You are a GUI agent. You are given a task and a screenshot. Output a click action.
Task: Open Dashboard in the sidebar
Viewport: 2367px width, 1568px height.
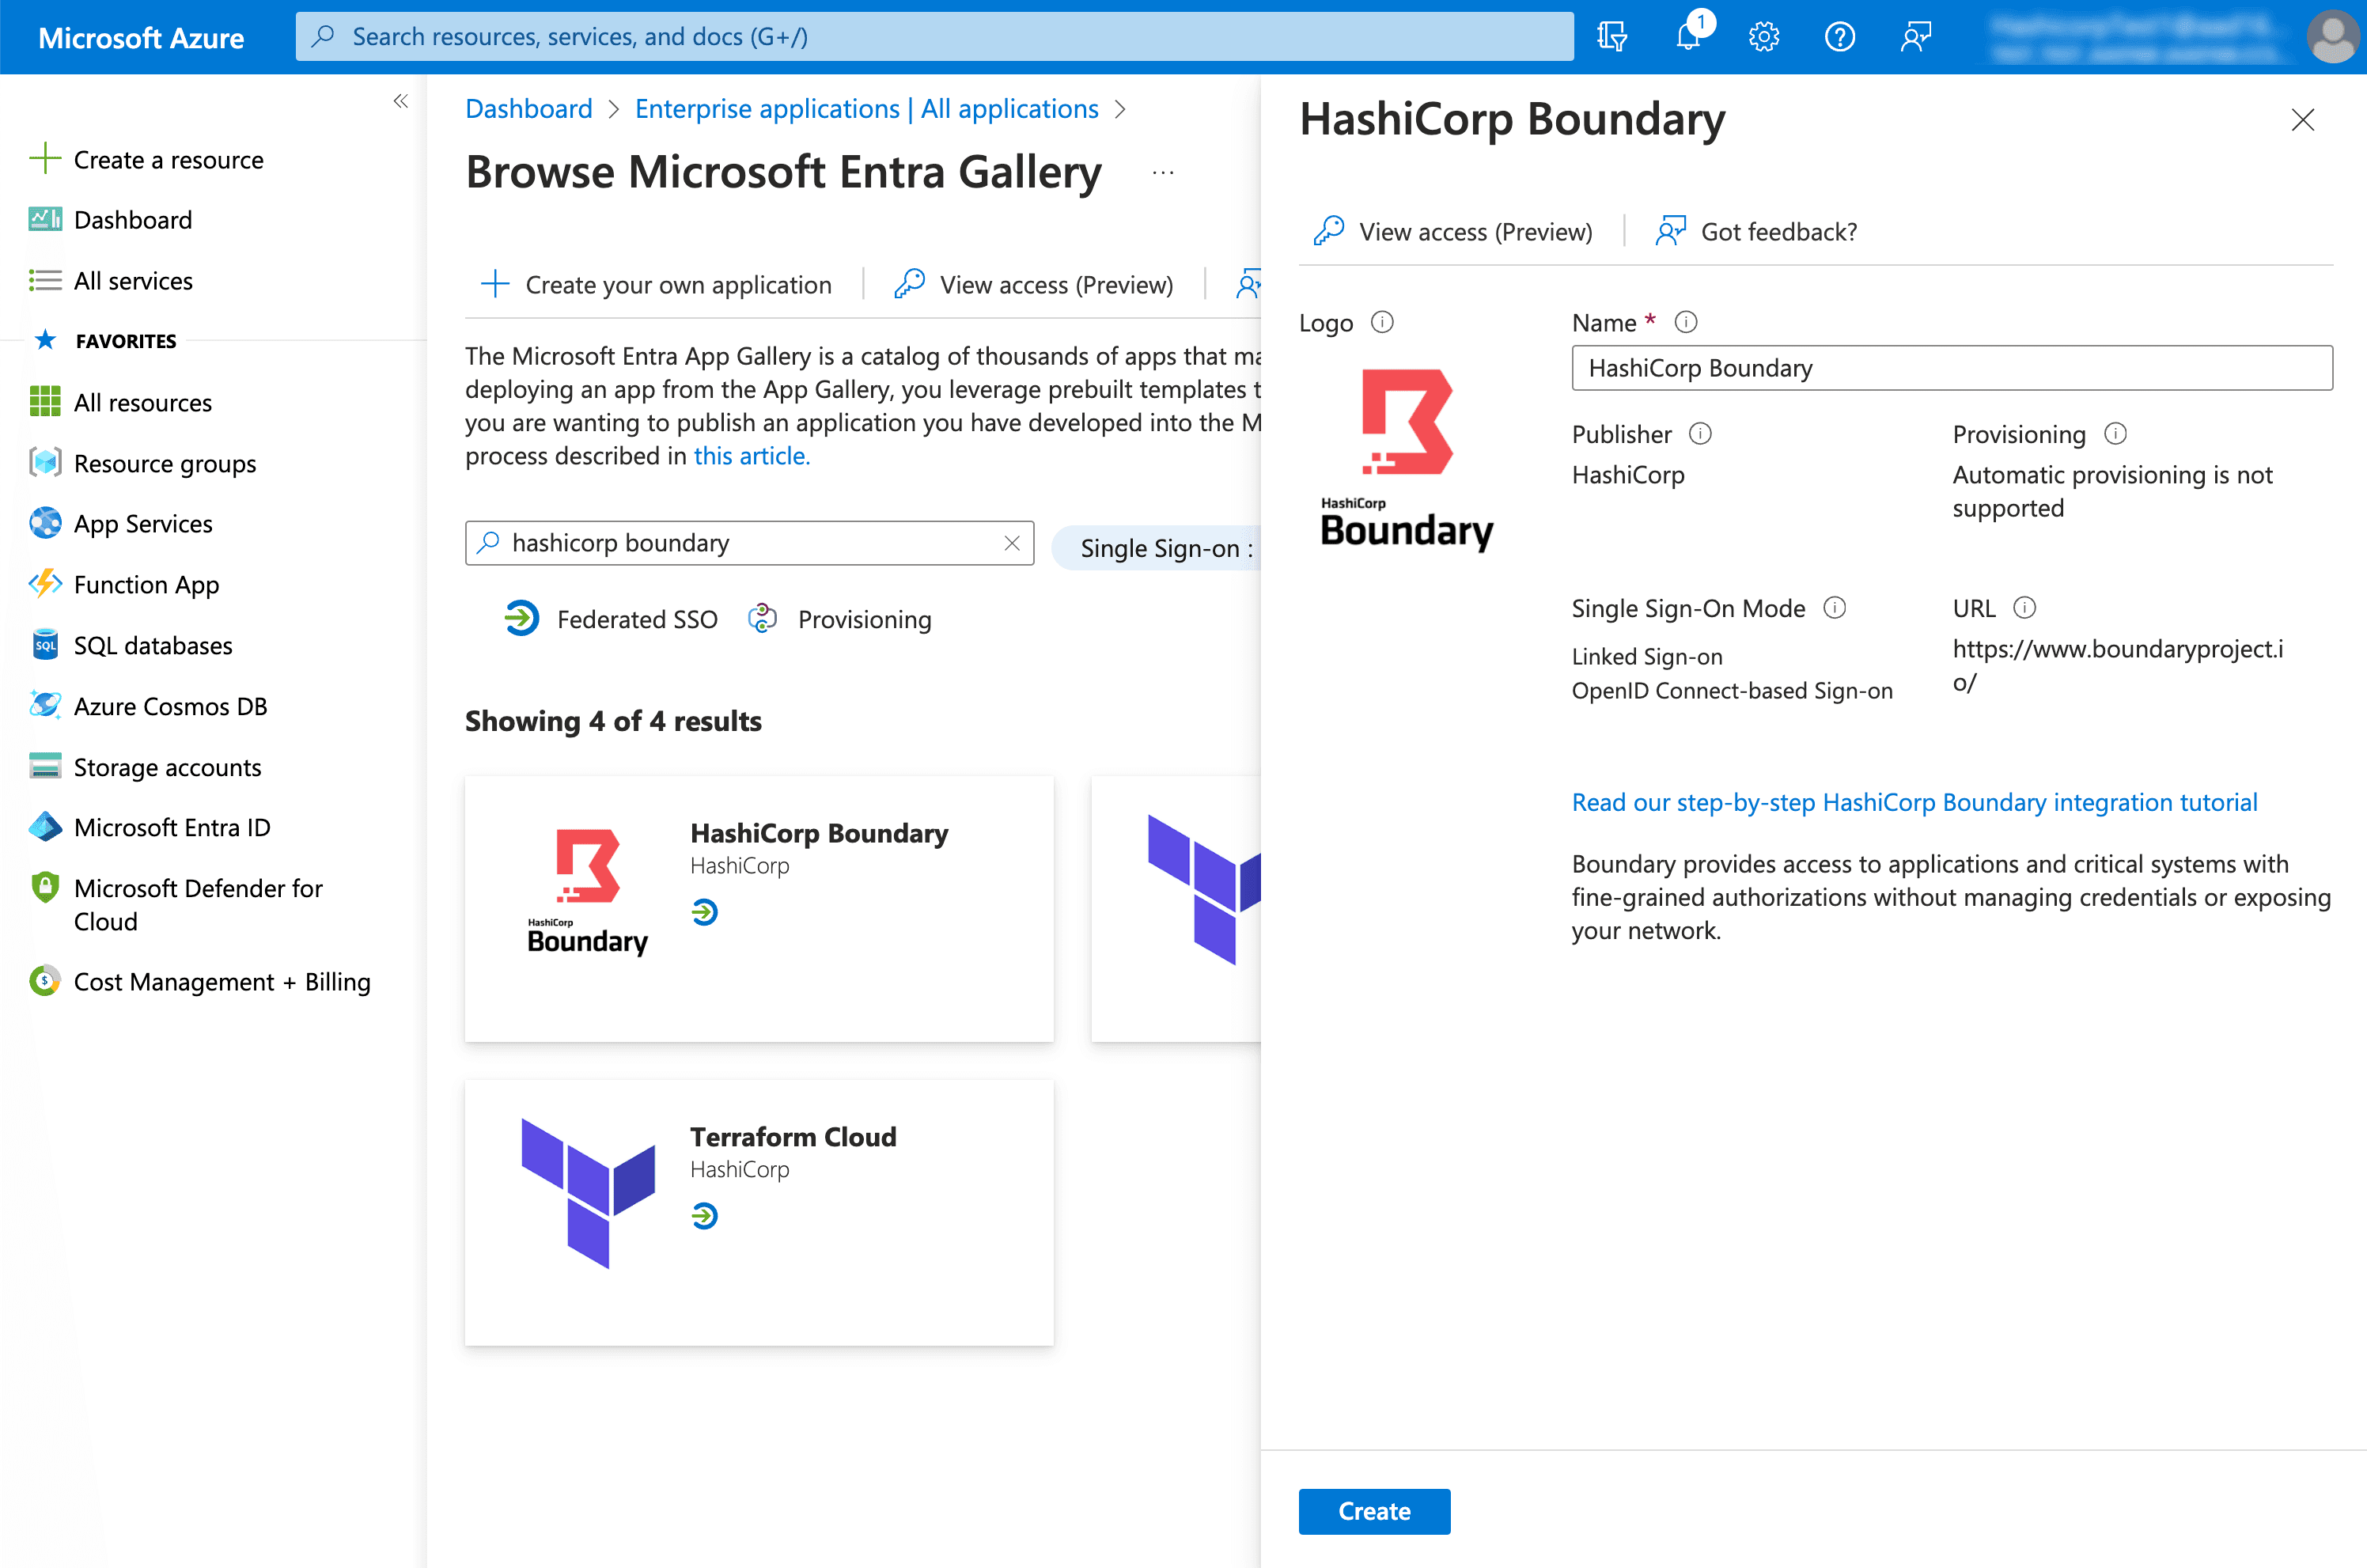(x=132, y=220)
